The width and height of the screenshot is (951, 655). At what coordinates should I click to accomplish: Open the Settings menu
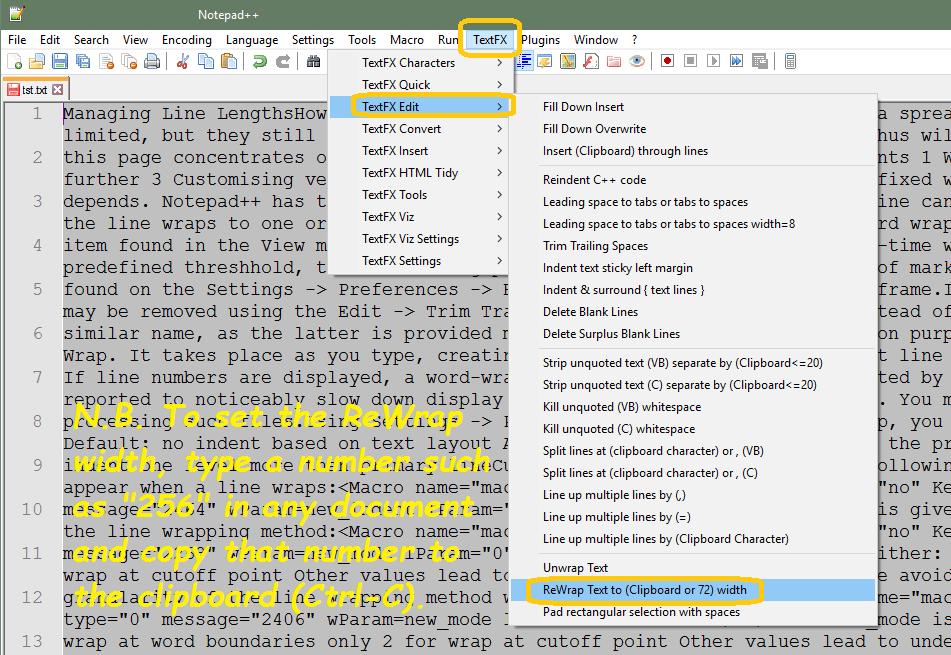[x=313, y=40]
